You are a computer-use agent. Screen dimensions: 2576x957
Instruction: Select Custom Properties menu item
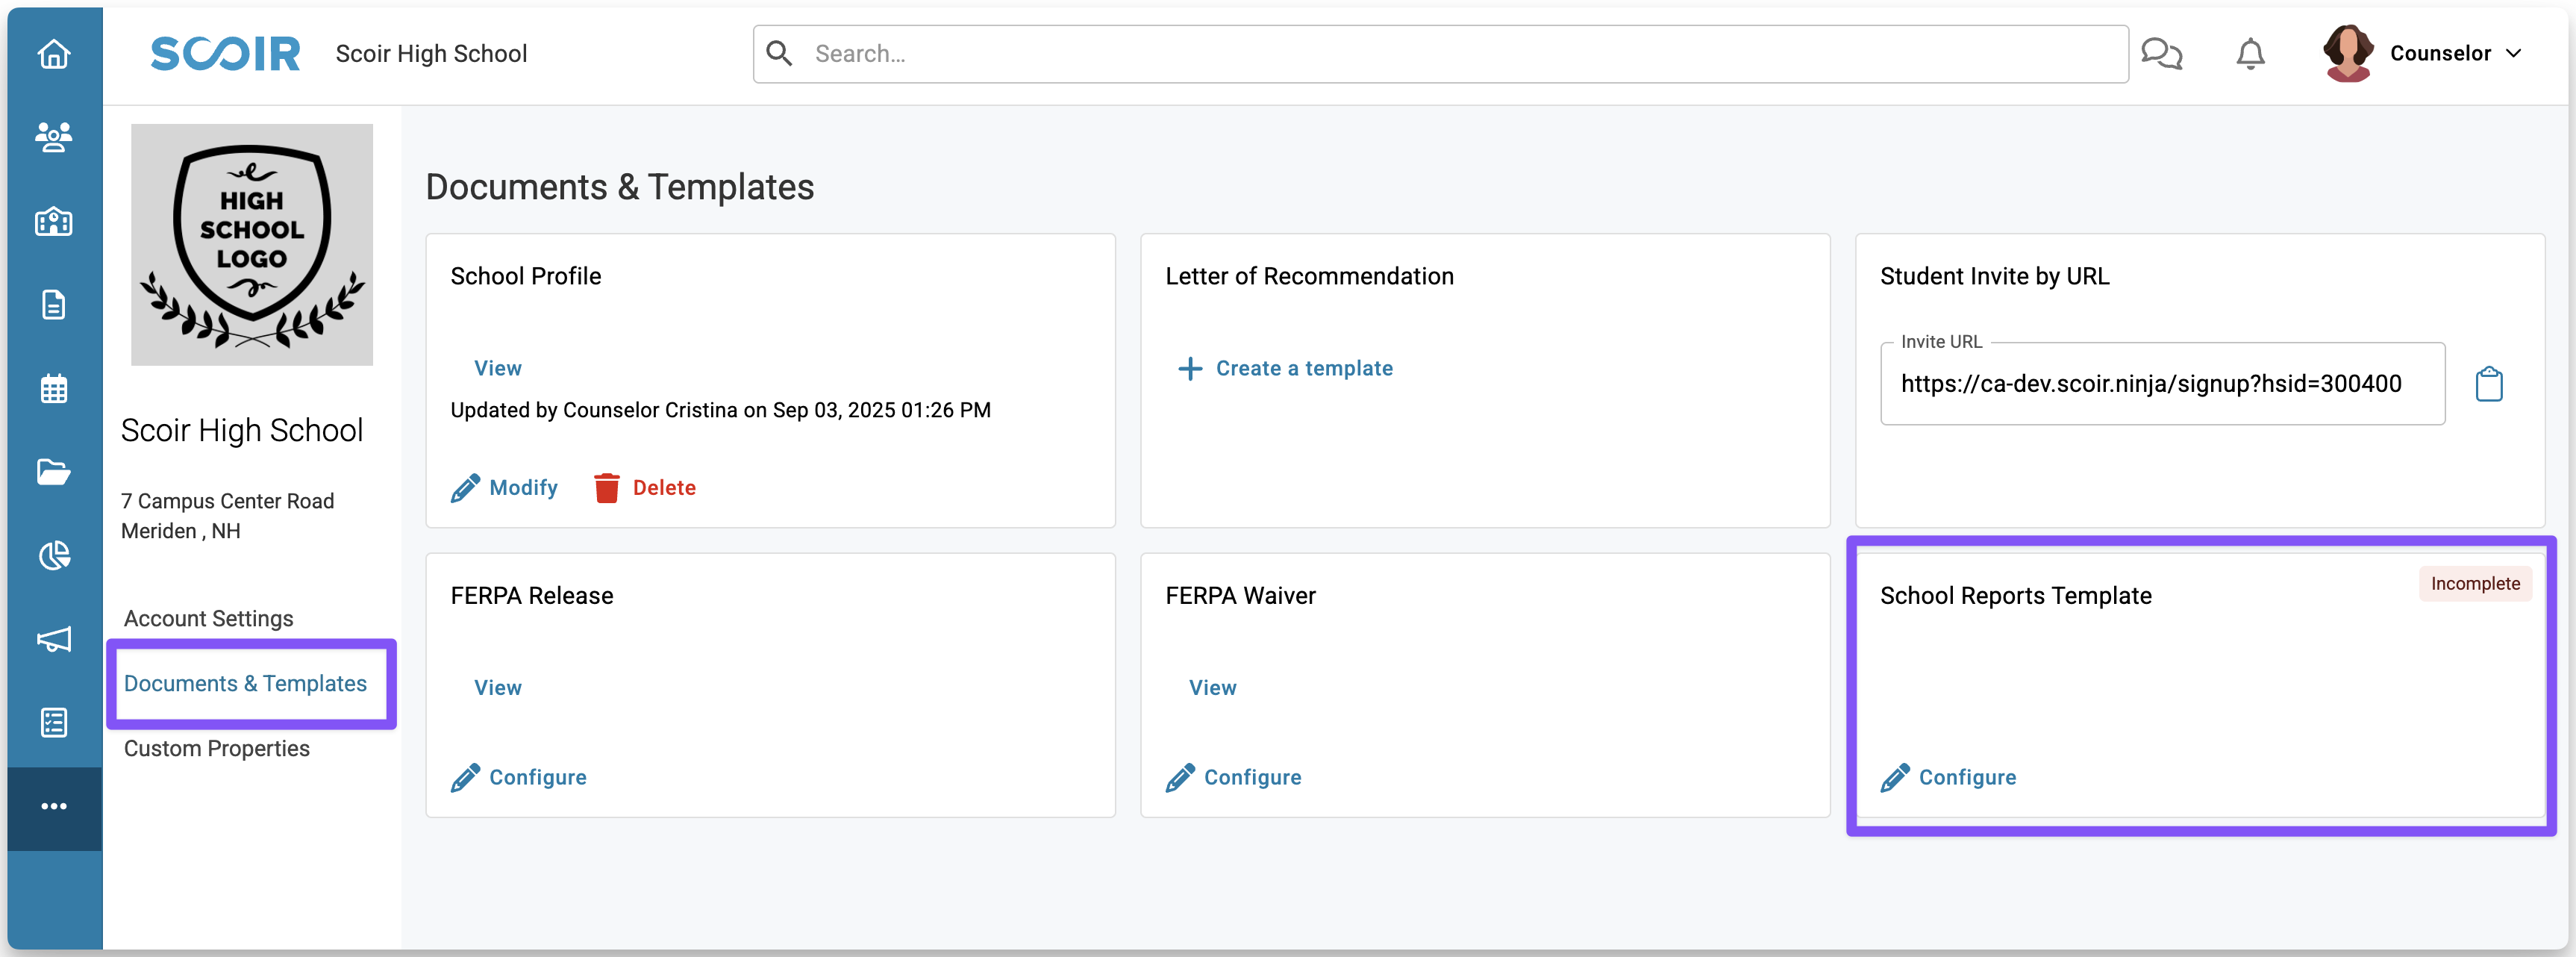coord(217,748)
